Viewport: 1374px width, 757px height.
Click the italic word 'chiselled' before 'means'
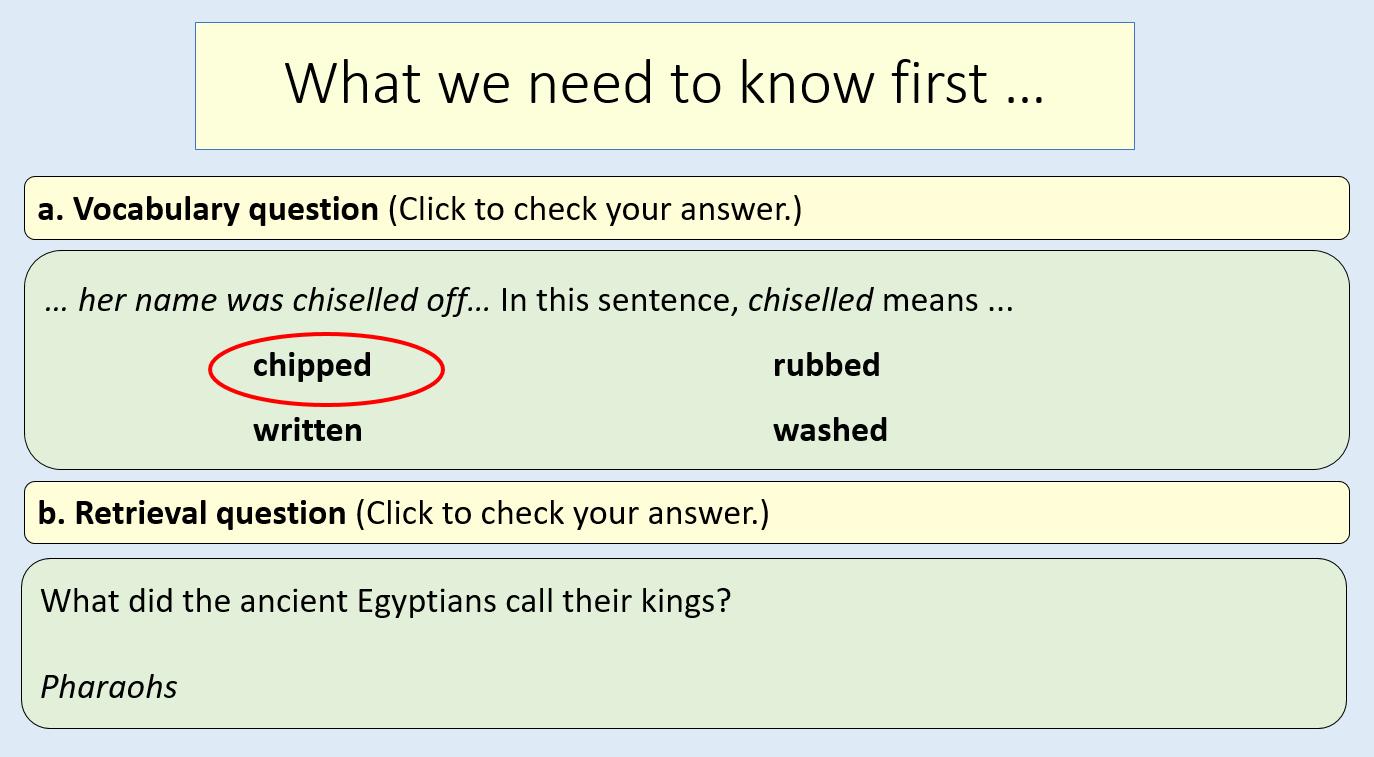coord(810,299)
